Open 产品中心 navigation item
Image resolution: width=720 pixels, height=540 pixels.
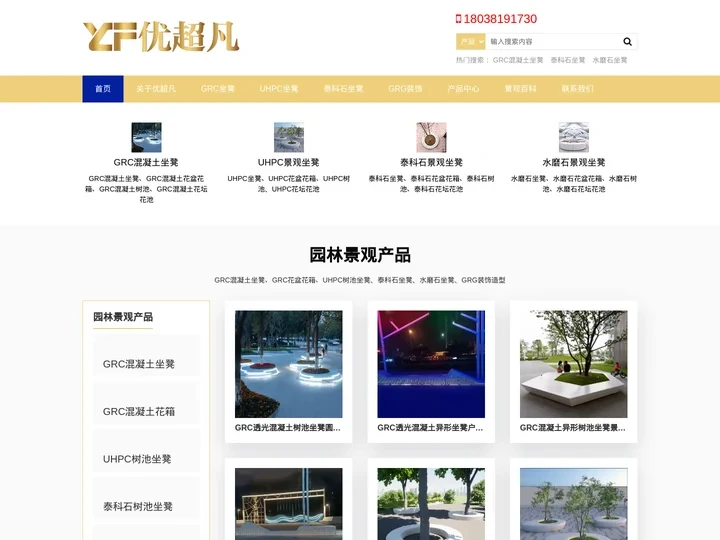[463, 89]
